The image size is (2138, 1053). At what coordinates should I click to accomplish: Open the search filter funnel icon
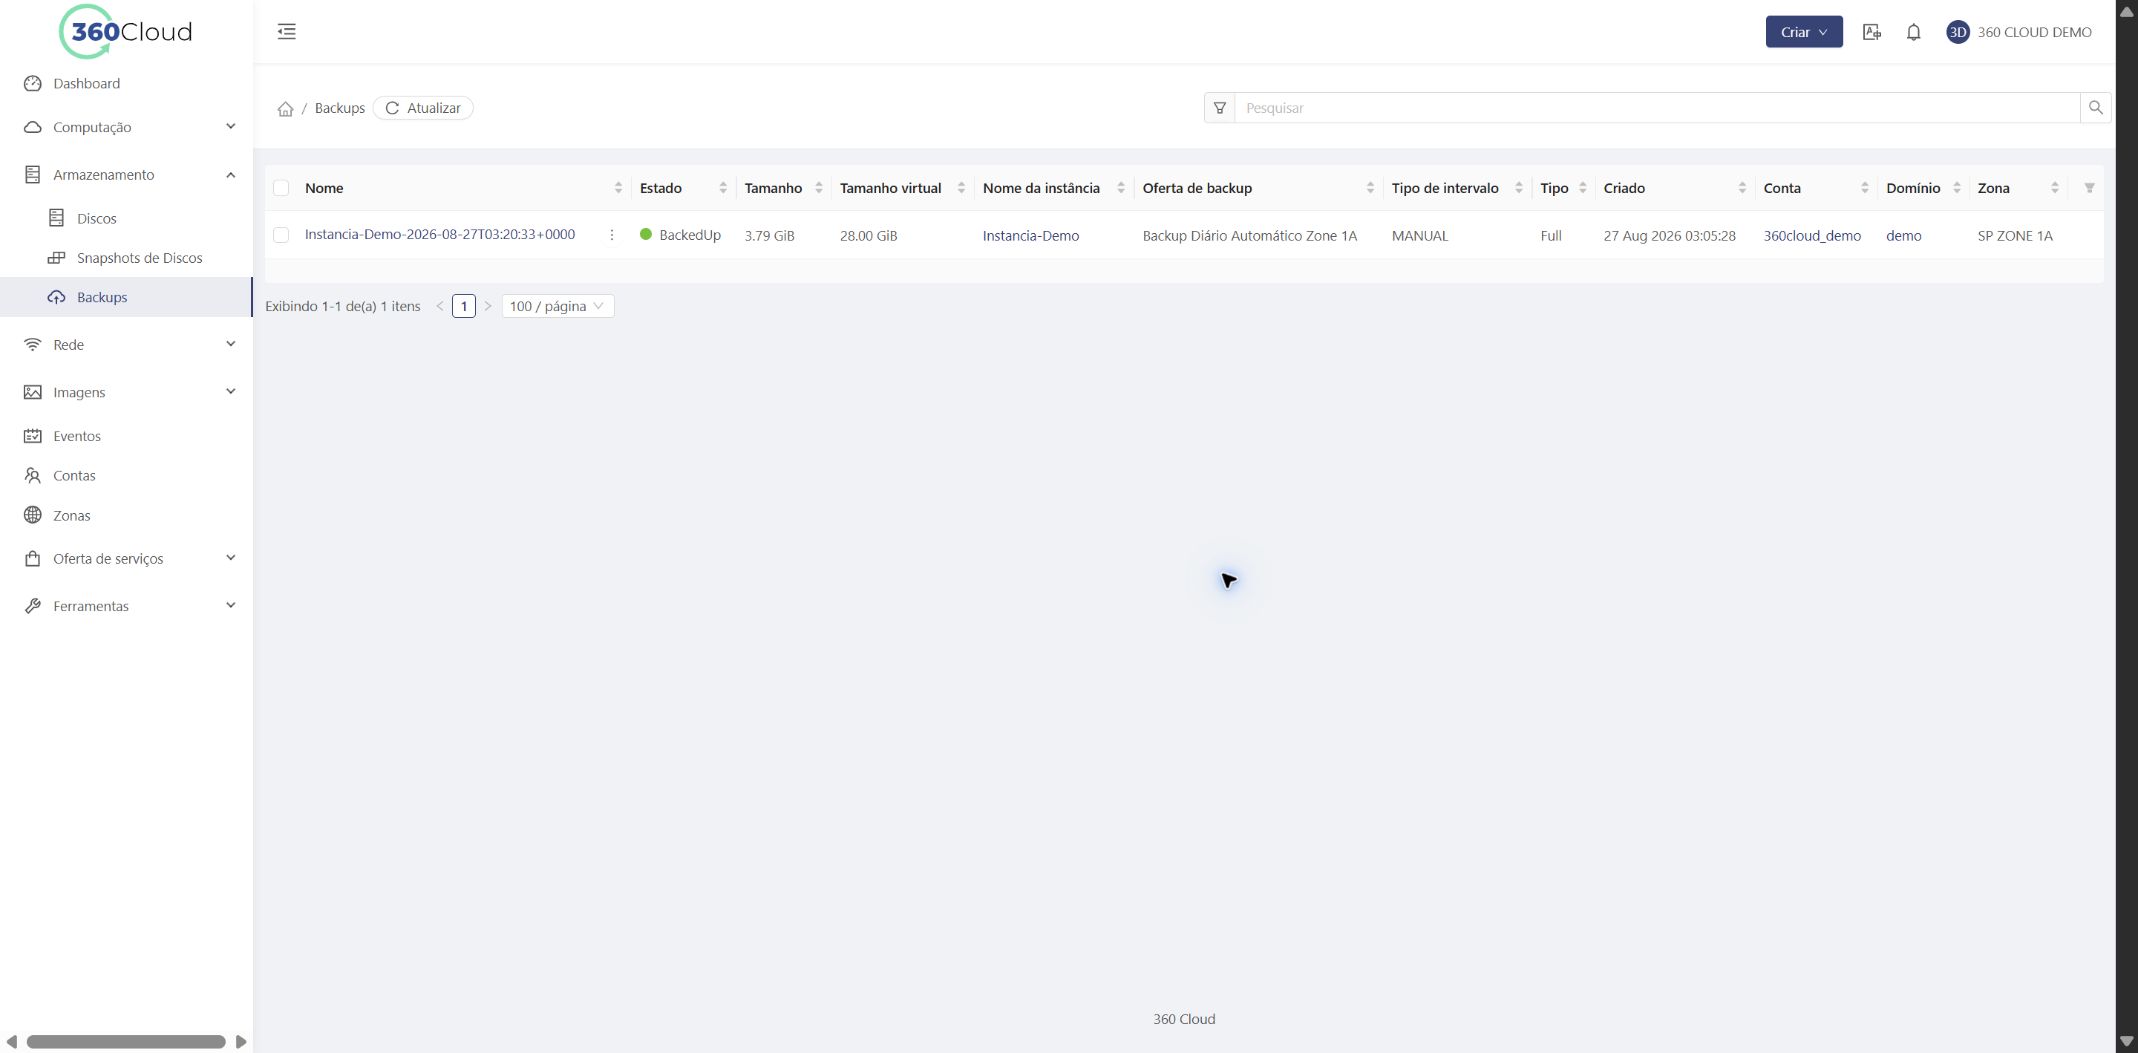point(1219,108)
